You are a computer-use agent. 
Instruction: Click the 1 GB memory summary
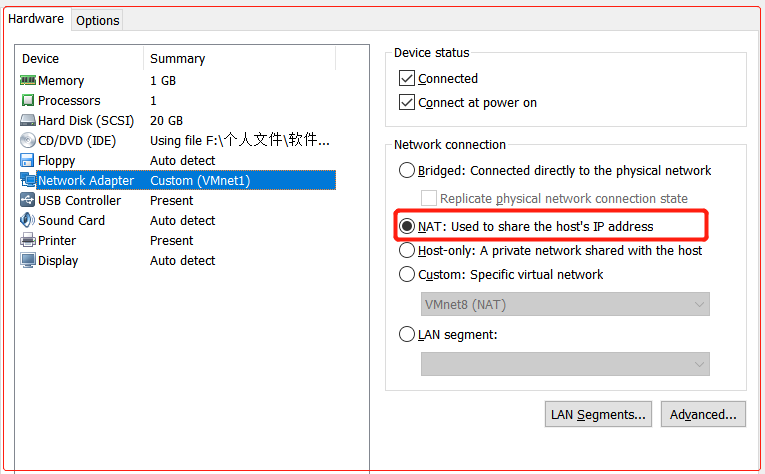click(x=163, y=80)
